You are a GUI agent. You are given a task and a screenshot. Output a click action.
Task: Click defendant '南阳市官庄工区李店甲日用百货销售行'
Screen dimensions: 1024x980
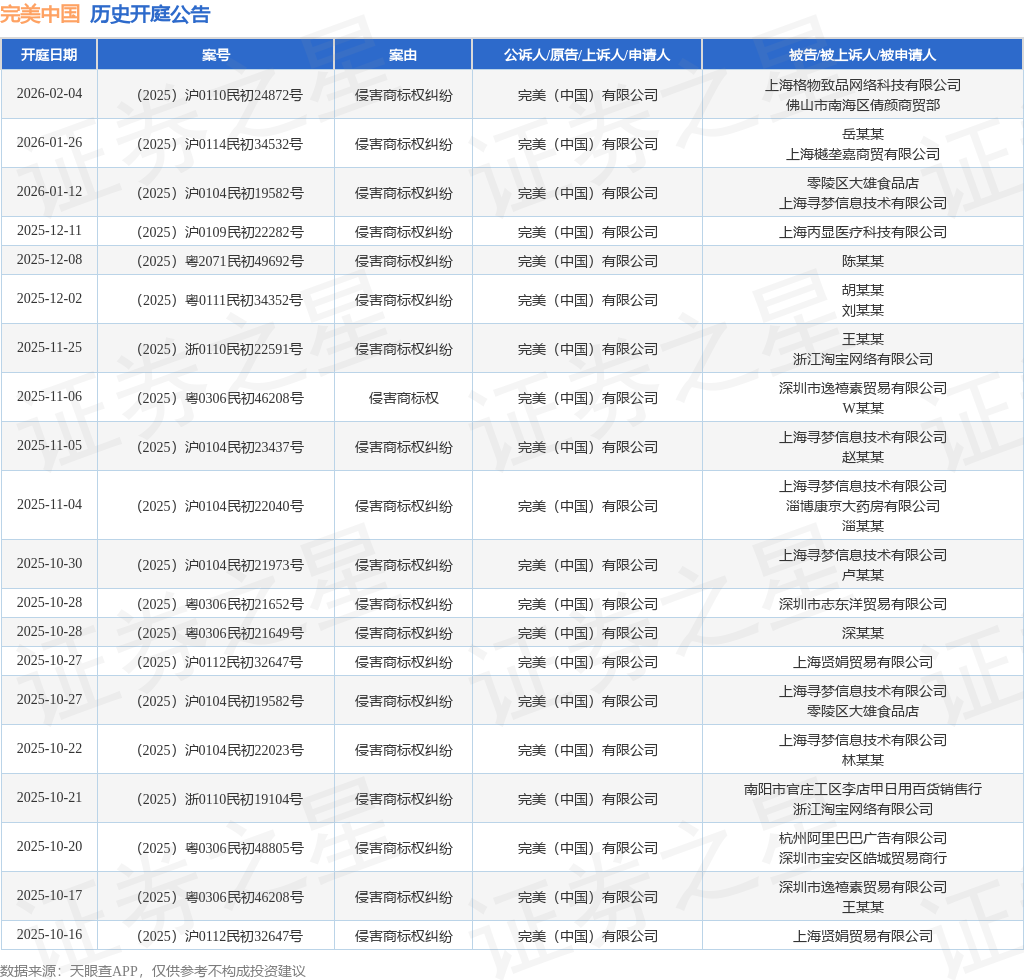[863, 789]
